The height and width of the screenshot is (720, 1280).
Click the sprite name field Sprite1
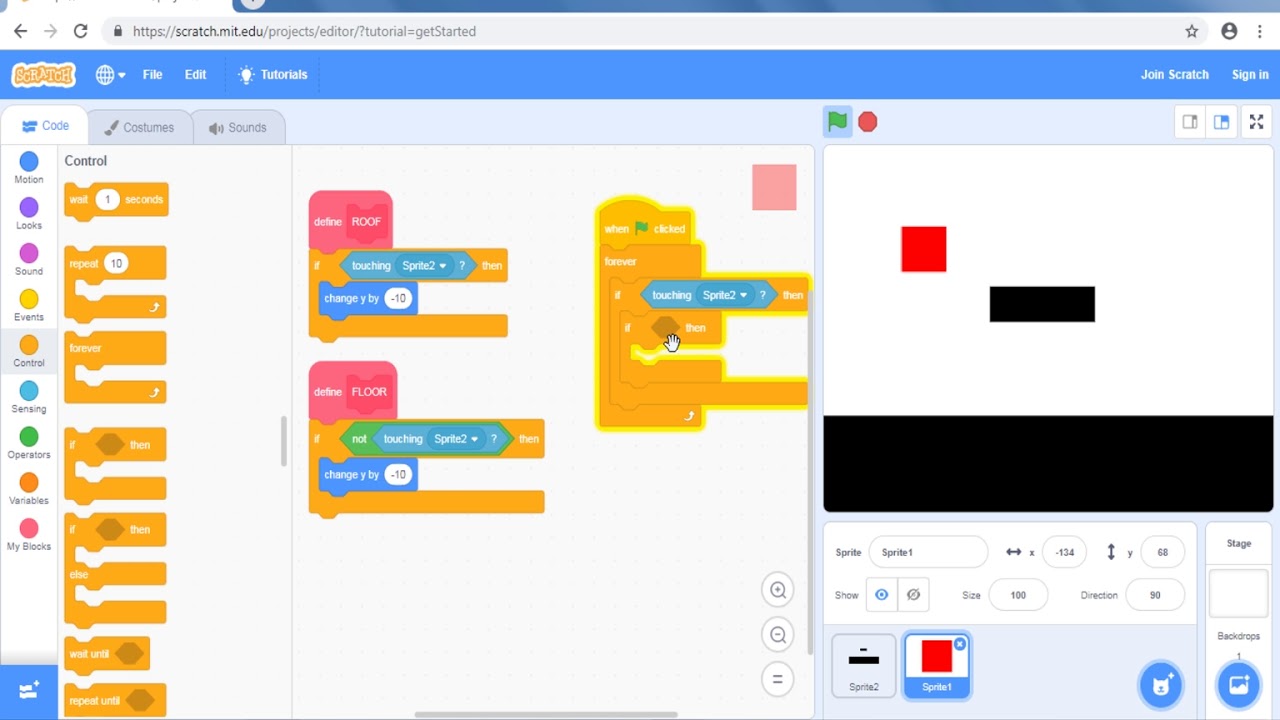pos(928,552)
